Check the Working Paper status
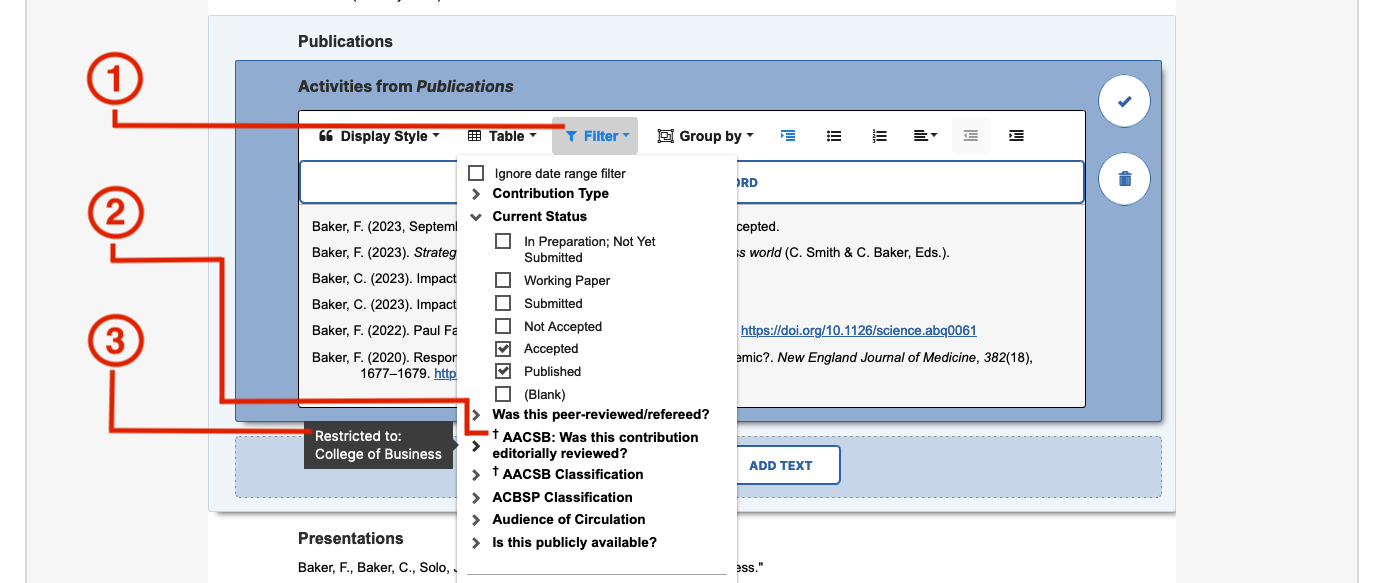 (x=504, y=281)
